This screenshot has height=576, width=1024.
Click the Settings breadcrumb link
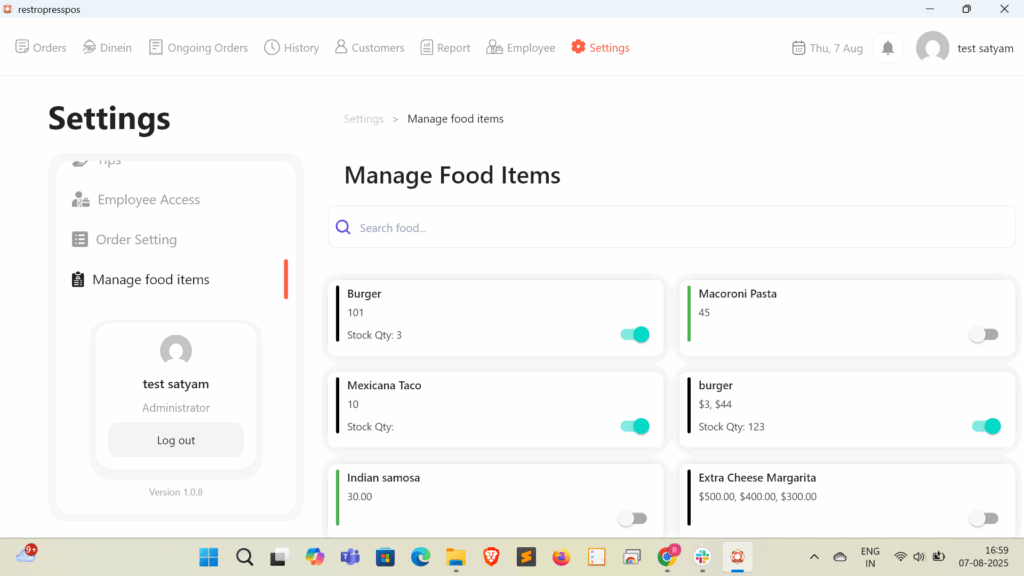pyautogui.click(x=363, y=119)
